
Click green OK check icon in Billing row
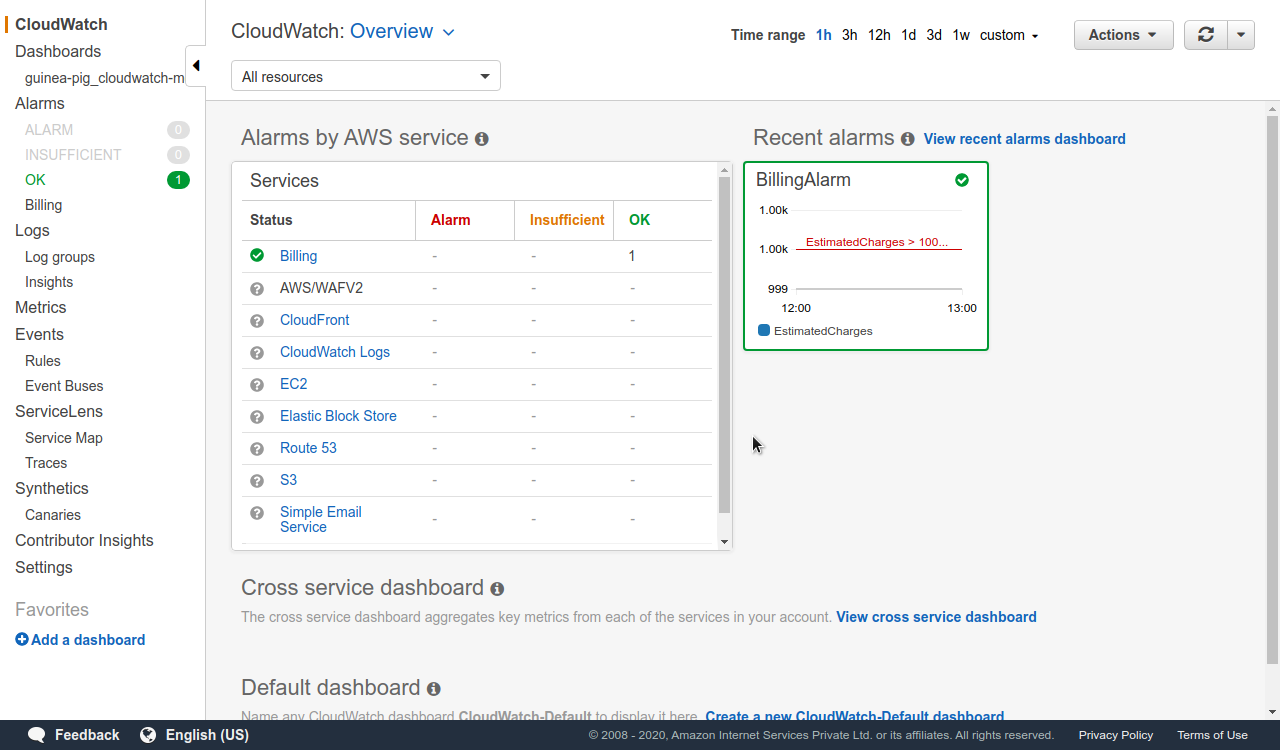(257, 256)
